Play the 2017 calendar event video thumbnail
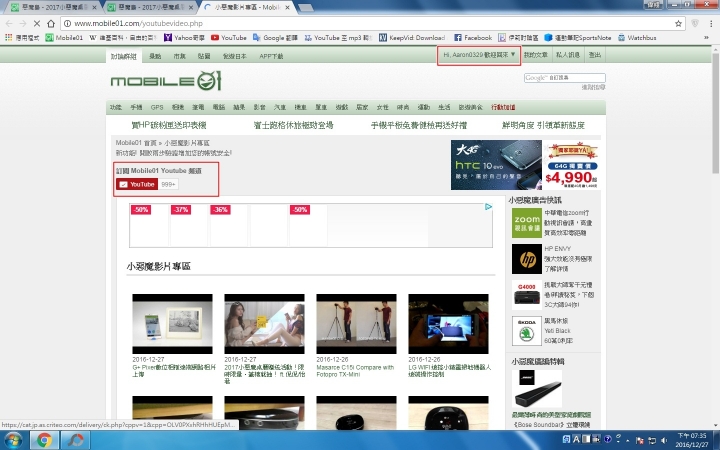 [x=264, y=324]
